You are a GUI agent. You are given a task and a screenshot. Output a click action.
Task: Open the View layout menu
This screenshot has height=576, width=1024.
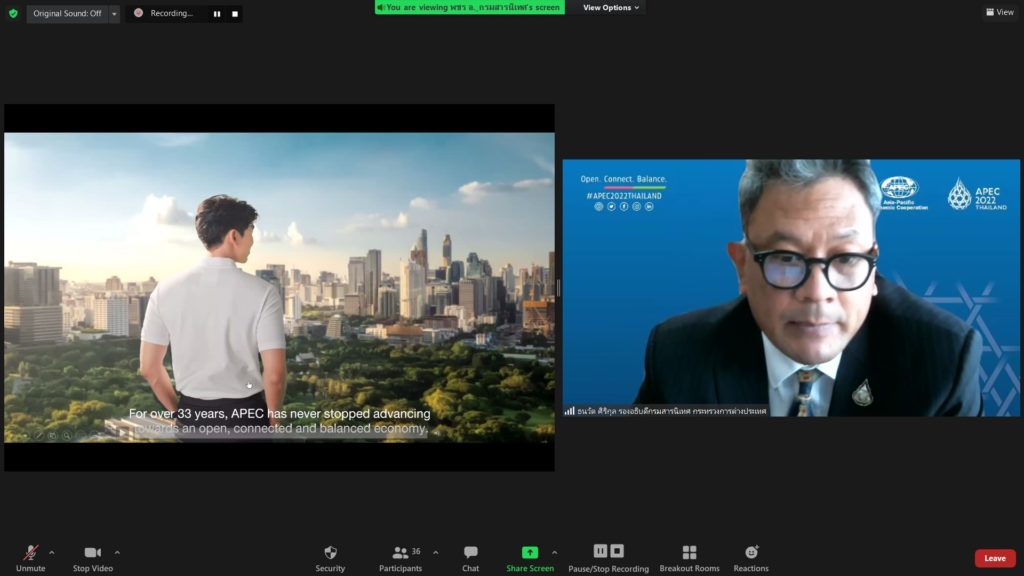pyautogui.click(x=999, y=12)
